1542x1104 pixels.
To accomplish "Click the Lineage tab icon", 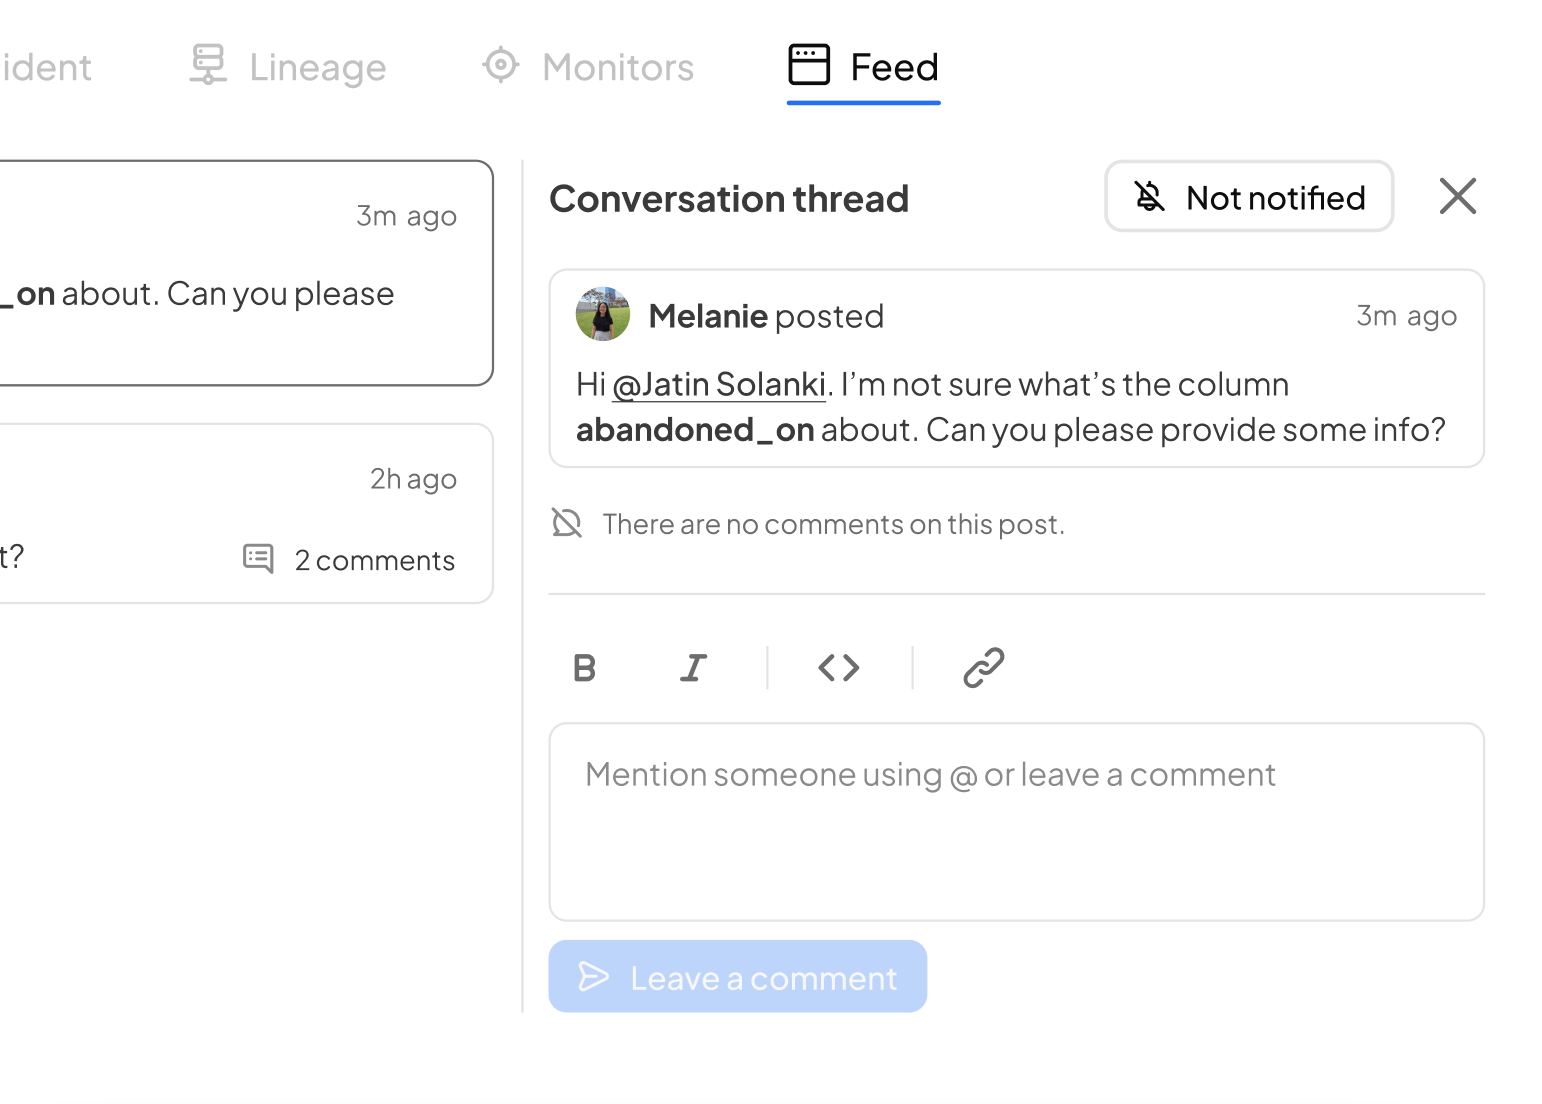I will tap(208, 65).
